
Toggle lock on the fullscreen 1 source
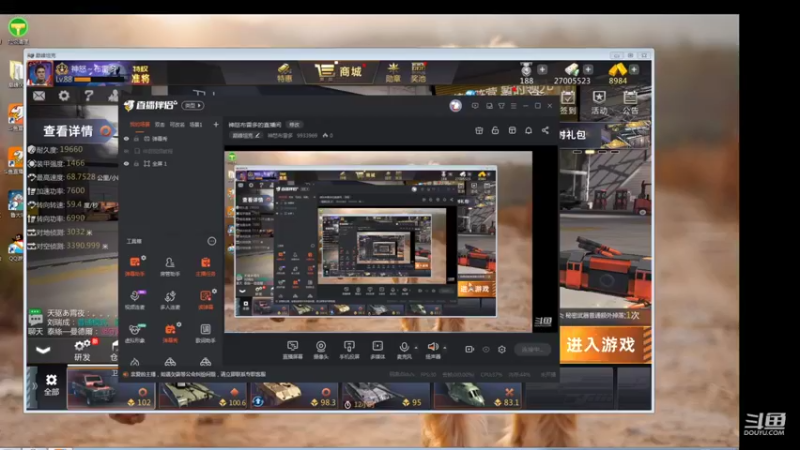pyautogui.click(x=136, y=164)
